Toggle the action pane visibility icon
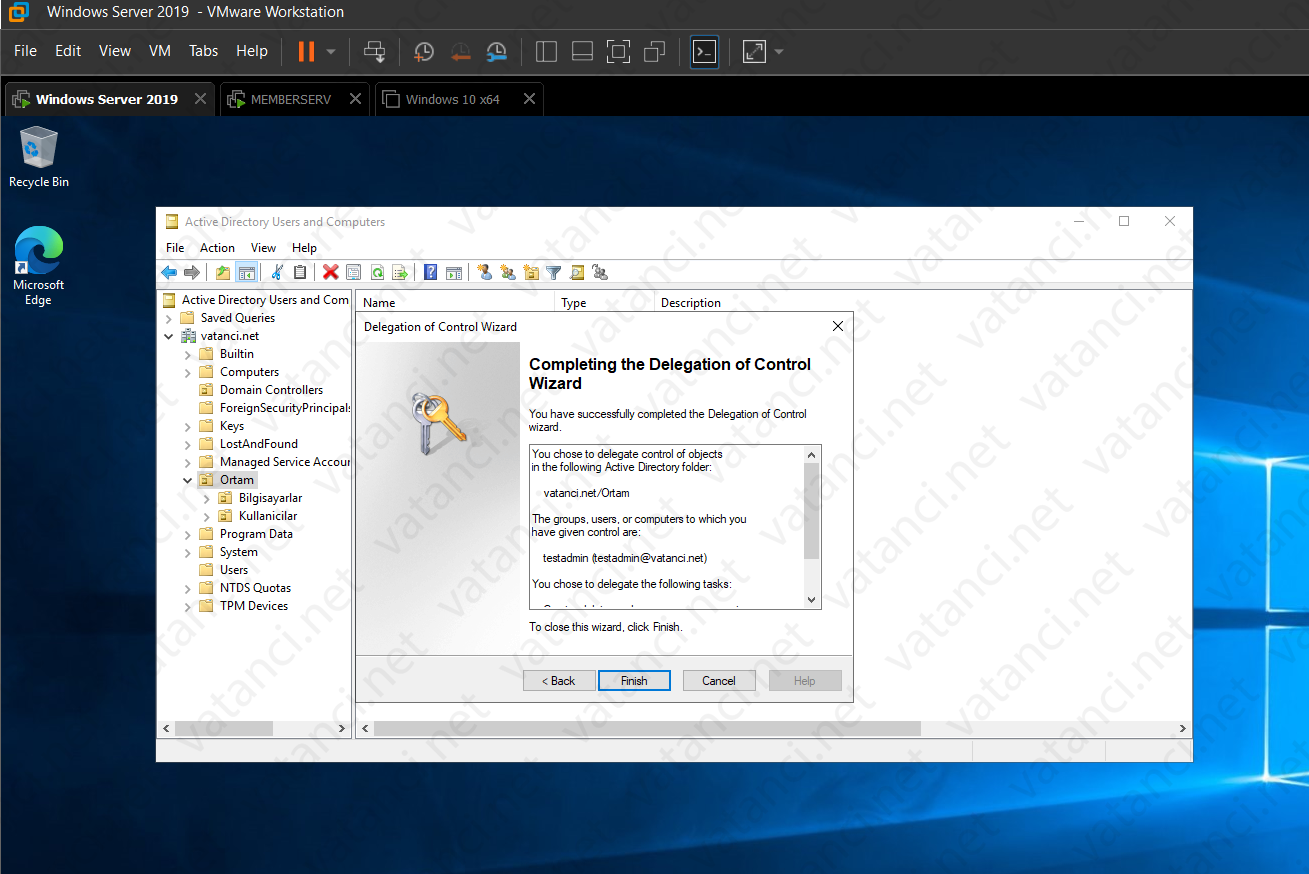Image resolution: width=1309 pixels, height=874 pixels. click(x=455, y=272)
